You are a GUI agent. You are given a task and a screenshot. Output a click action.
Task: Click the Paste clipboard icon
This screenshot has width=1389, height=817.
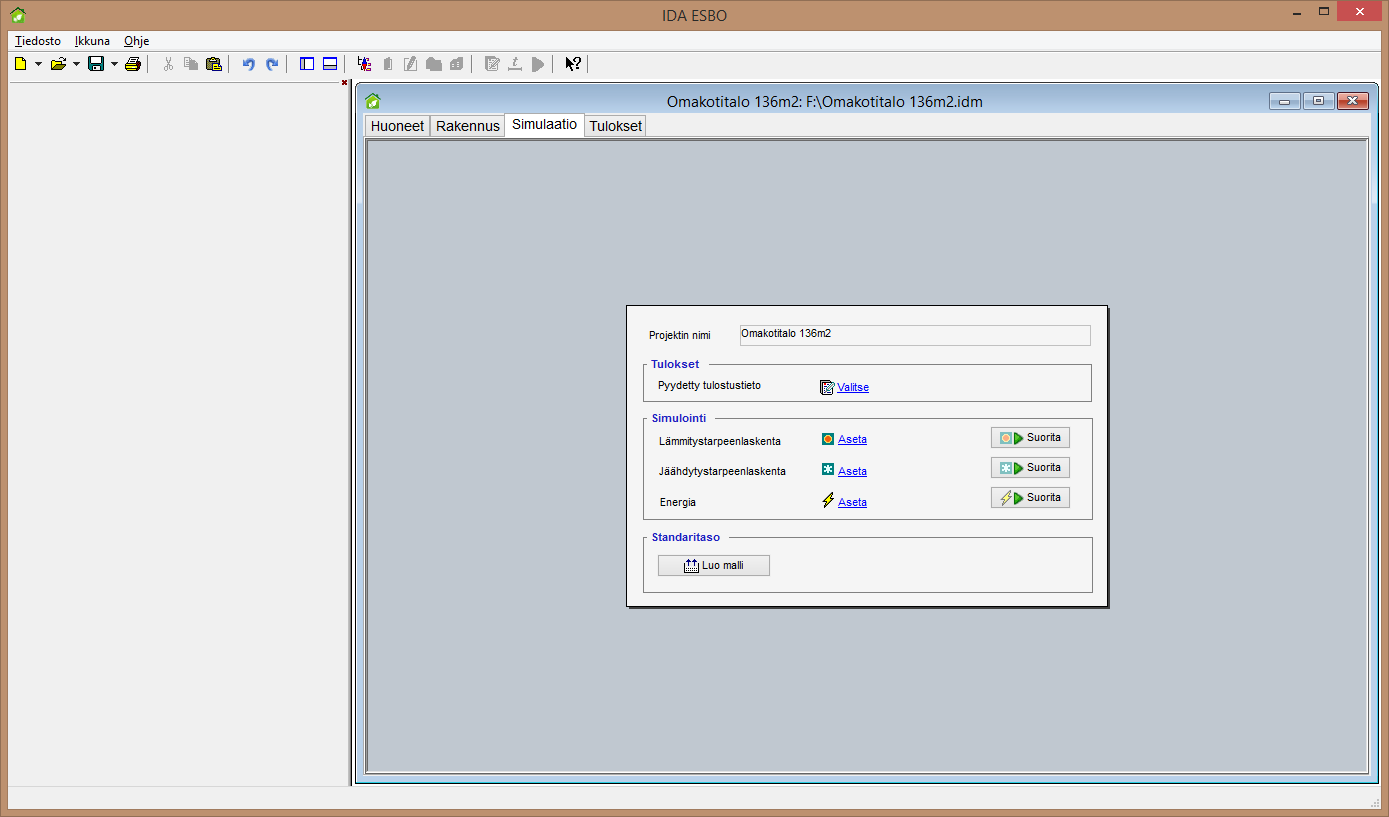click(213, 64)
